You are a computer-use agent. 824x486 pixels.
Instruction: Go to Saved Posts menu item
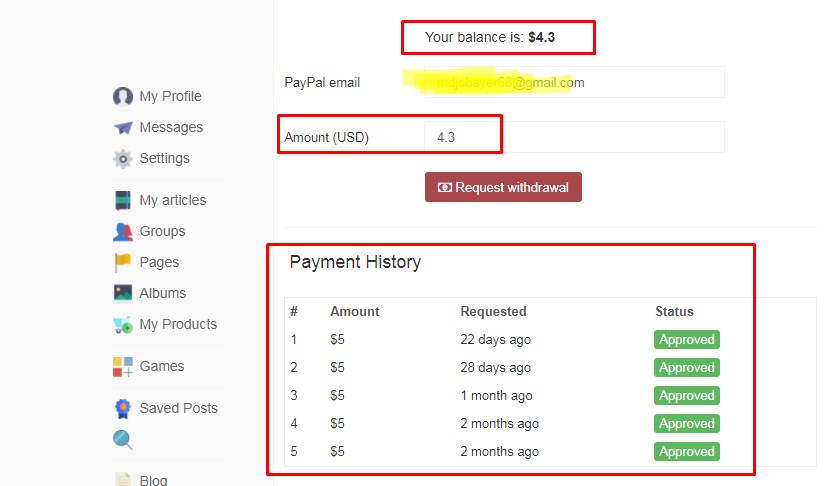click(x=178, y=408)
